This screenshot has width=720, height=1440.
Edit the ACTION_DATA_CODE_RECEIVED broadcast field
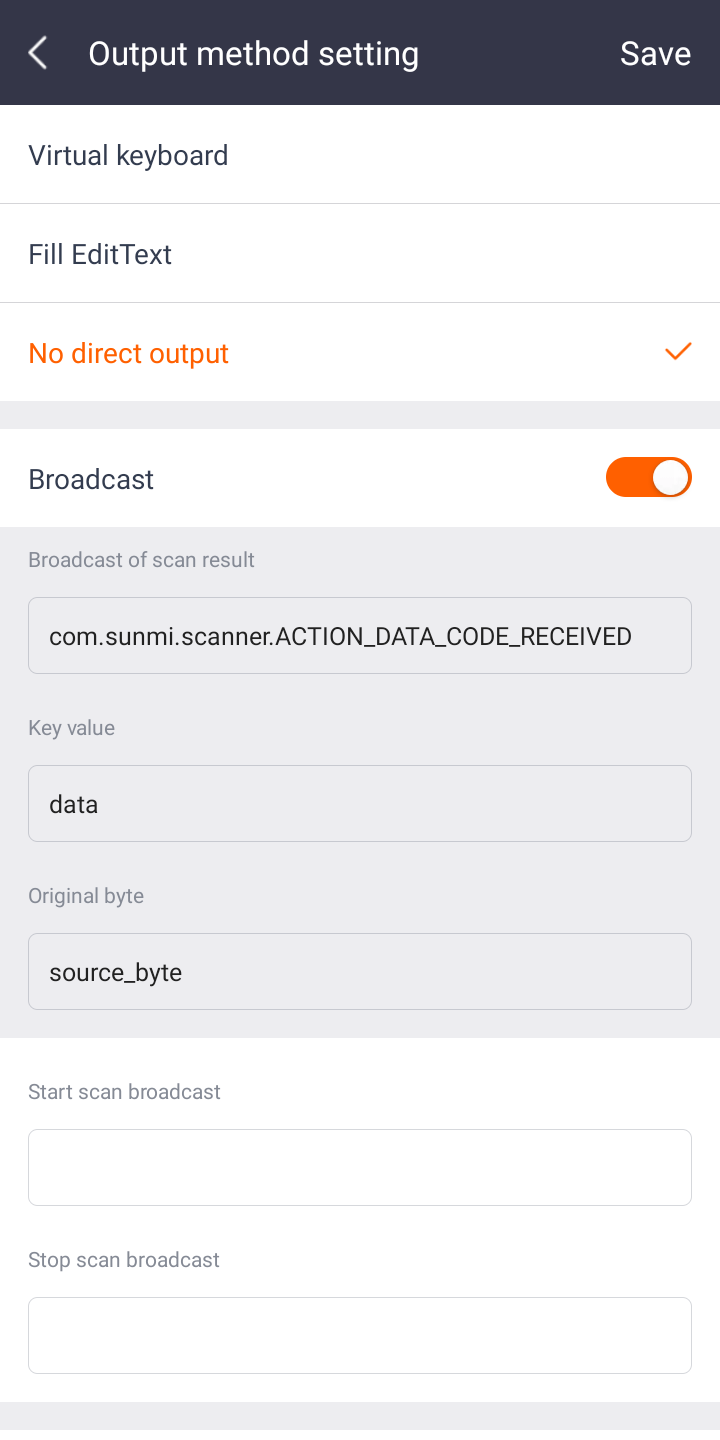pyautogui.click(x=360, y=636)
